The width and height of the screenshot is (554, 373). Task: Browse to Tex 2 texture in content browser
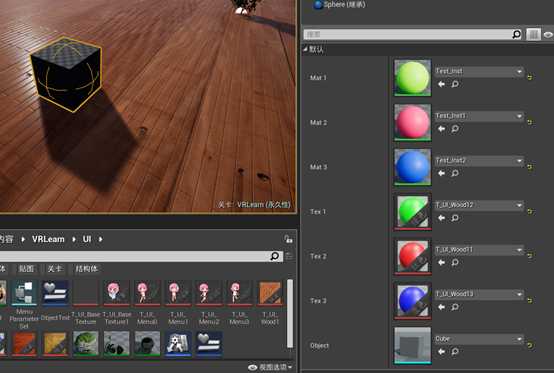(x=455, y=262)
